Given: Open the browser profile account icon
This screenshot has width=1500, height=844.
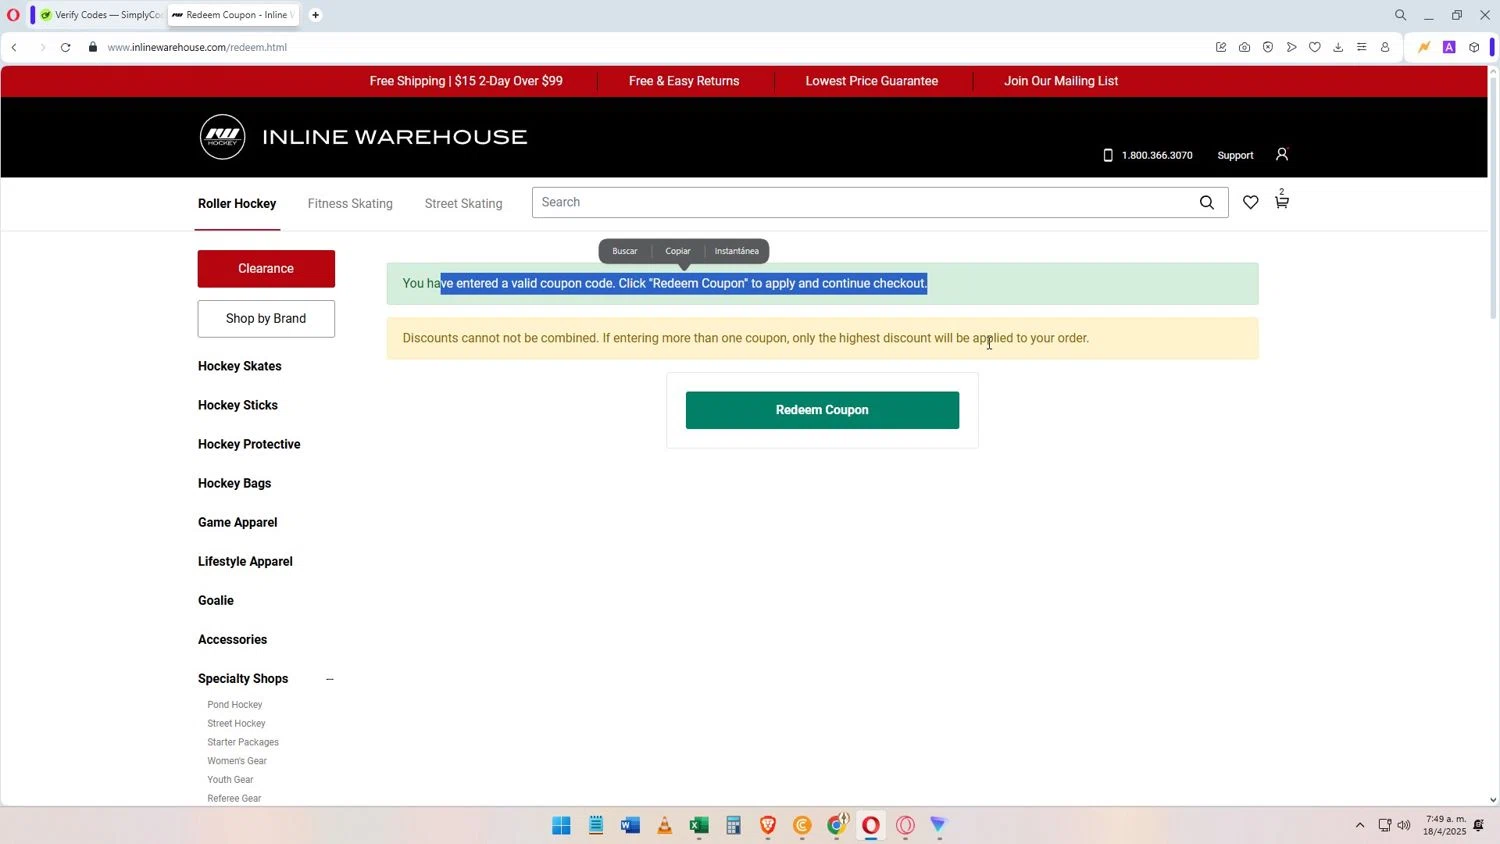Looking at the screenshot, I should click(x=1385, y=47).
